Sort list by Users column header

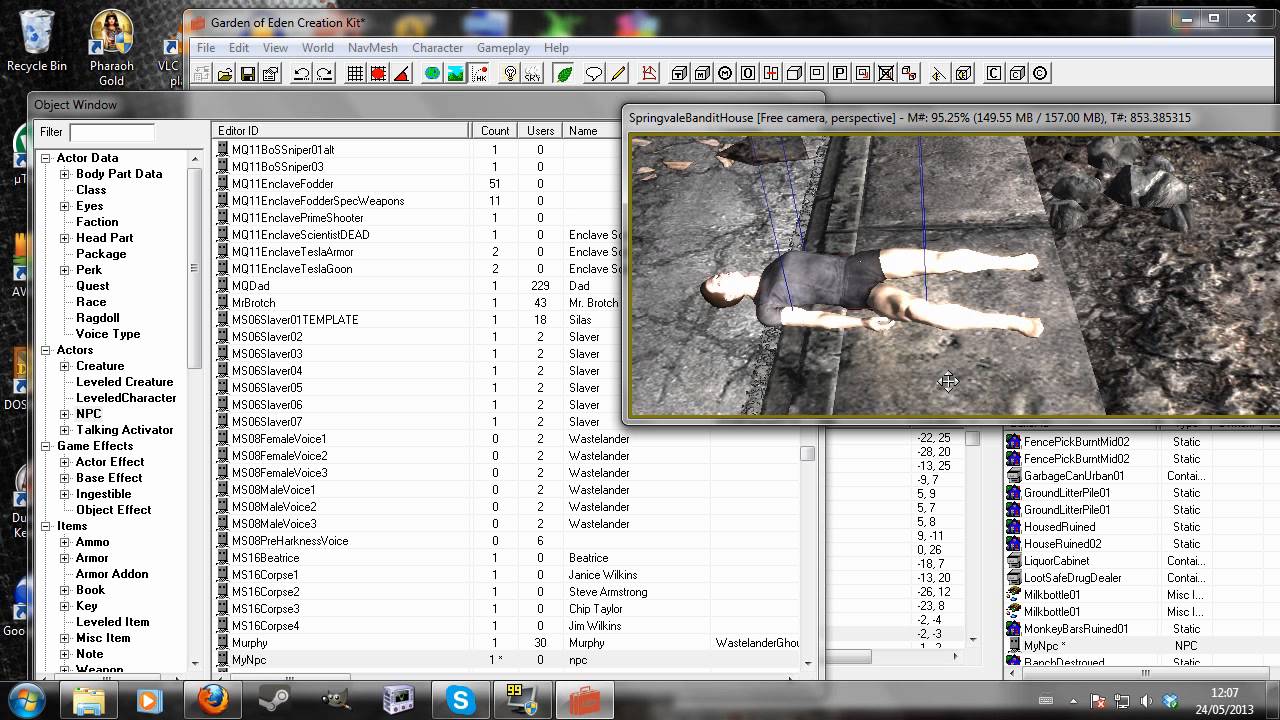click(x=540, y=131)
